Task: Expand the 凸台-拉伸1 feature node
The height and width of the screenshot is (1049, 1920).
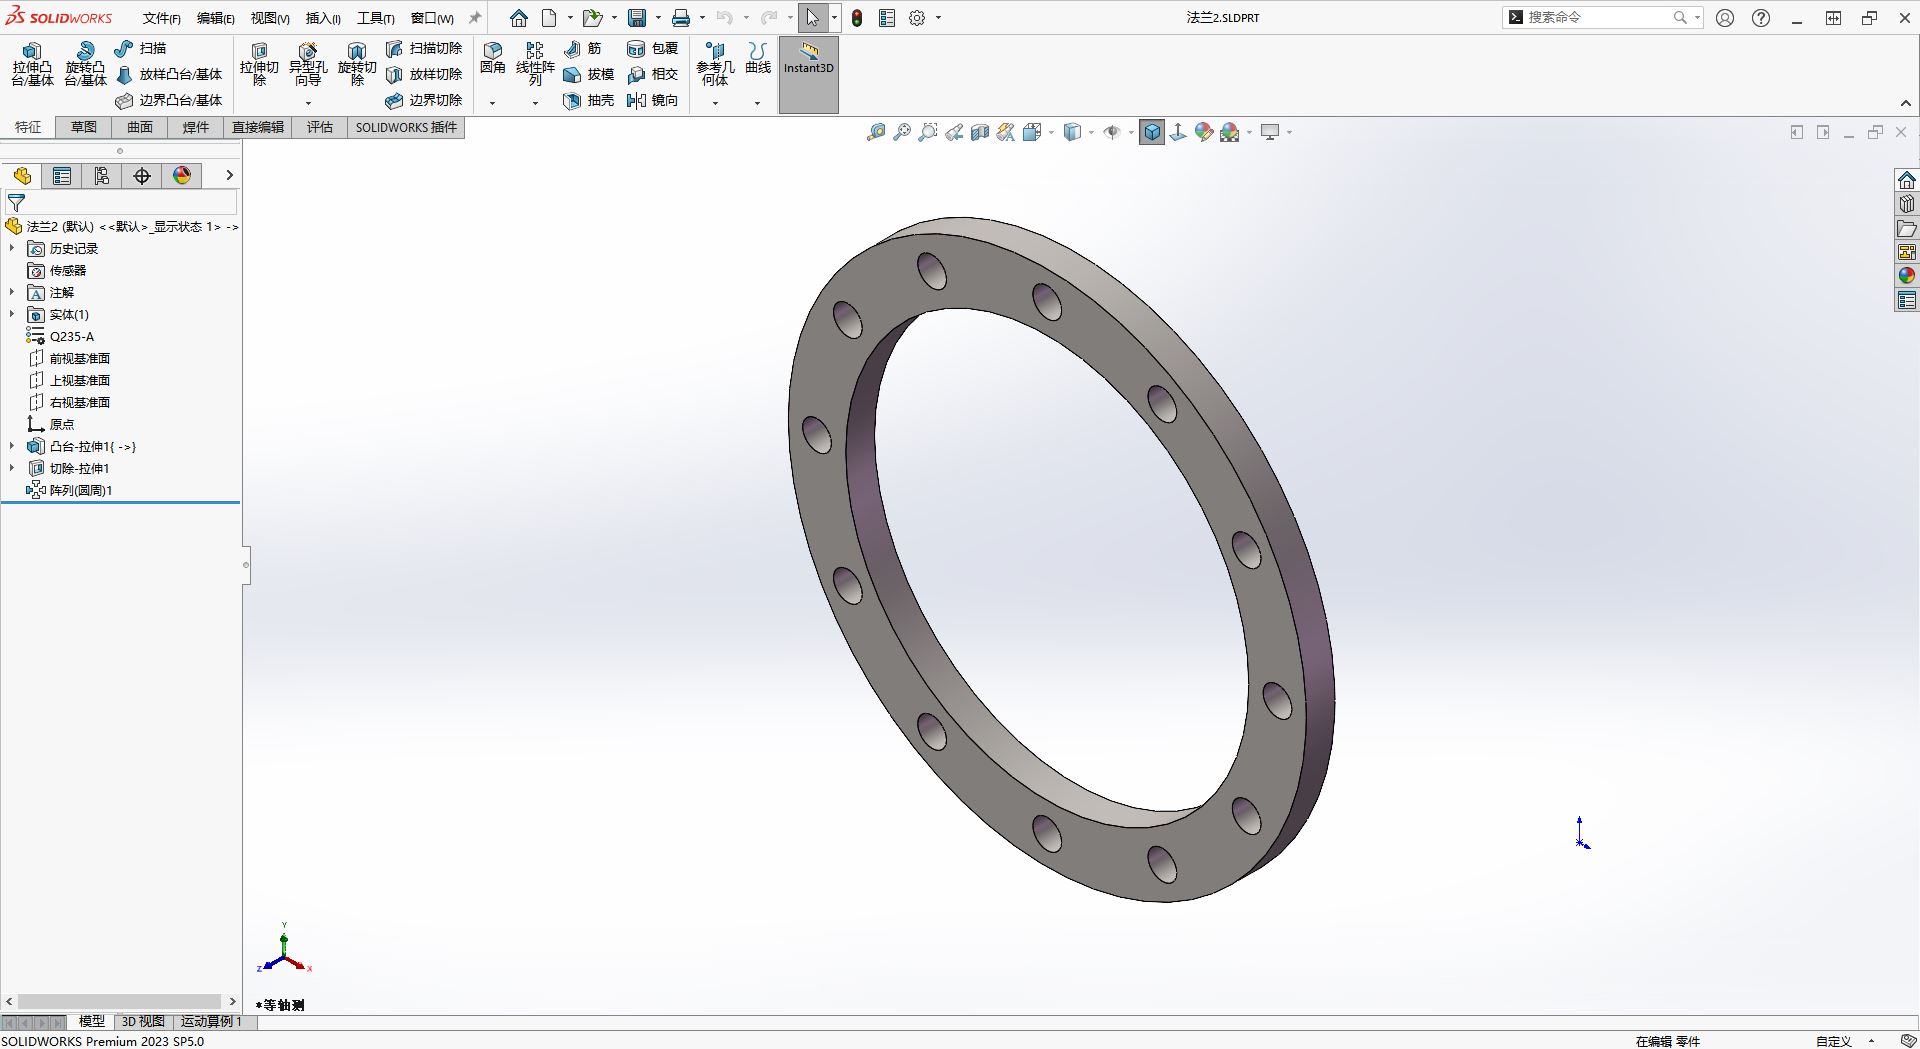Action: tap(12, 446)
